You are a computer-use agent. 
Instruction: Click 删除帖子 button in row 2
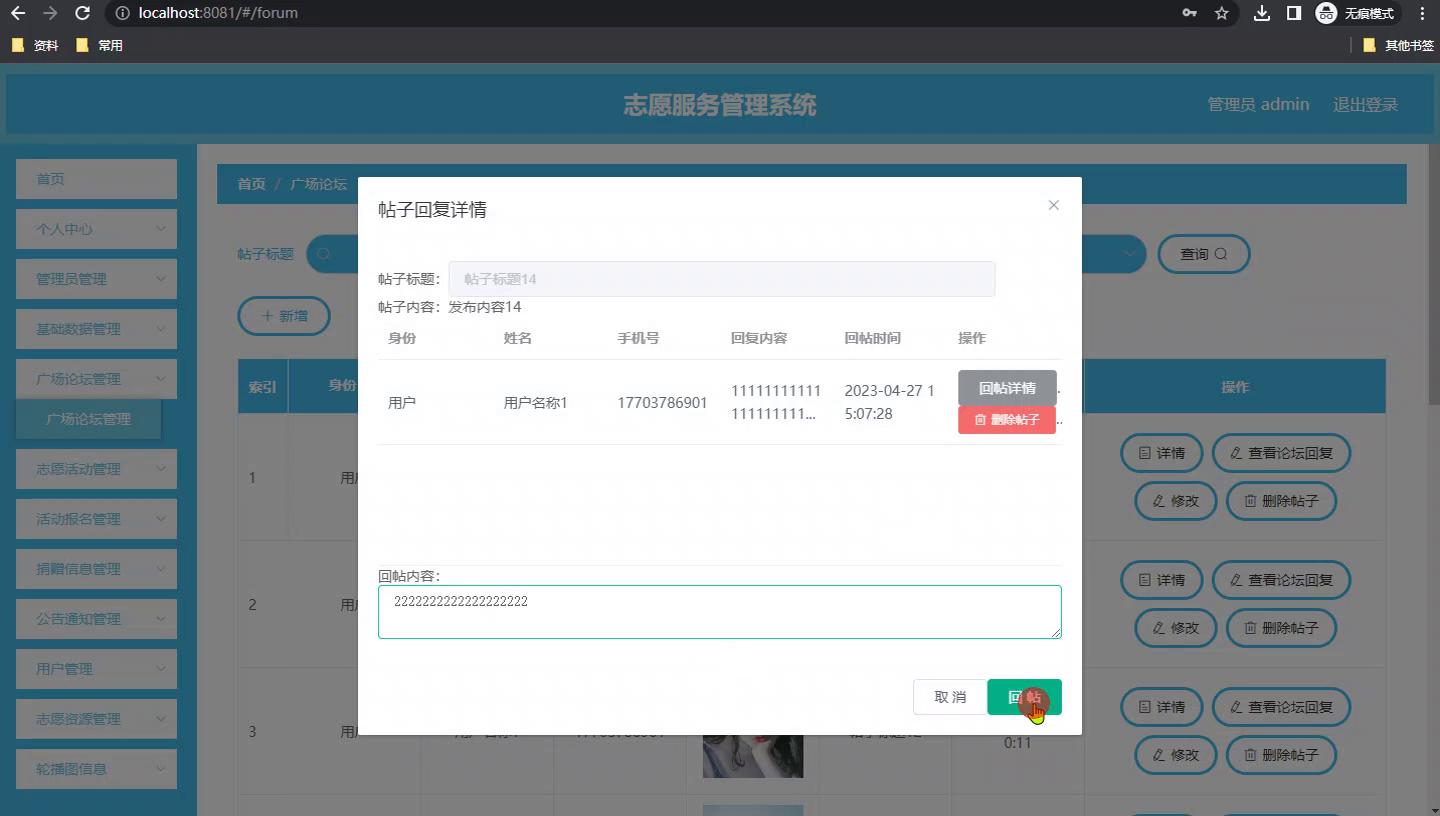1281,628
